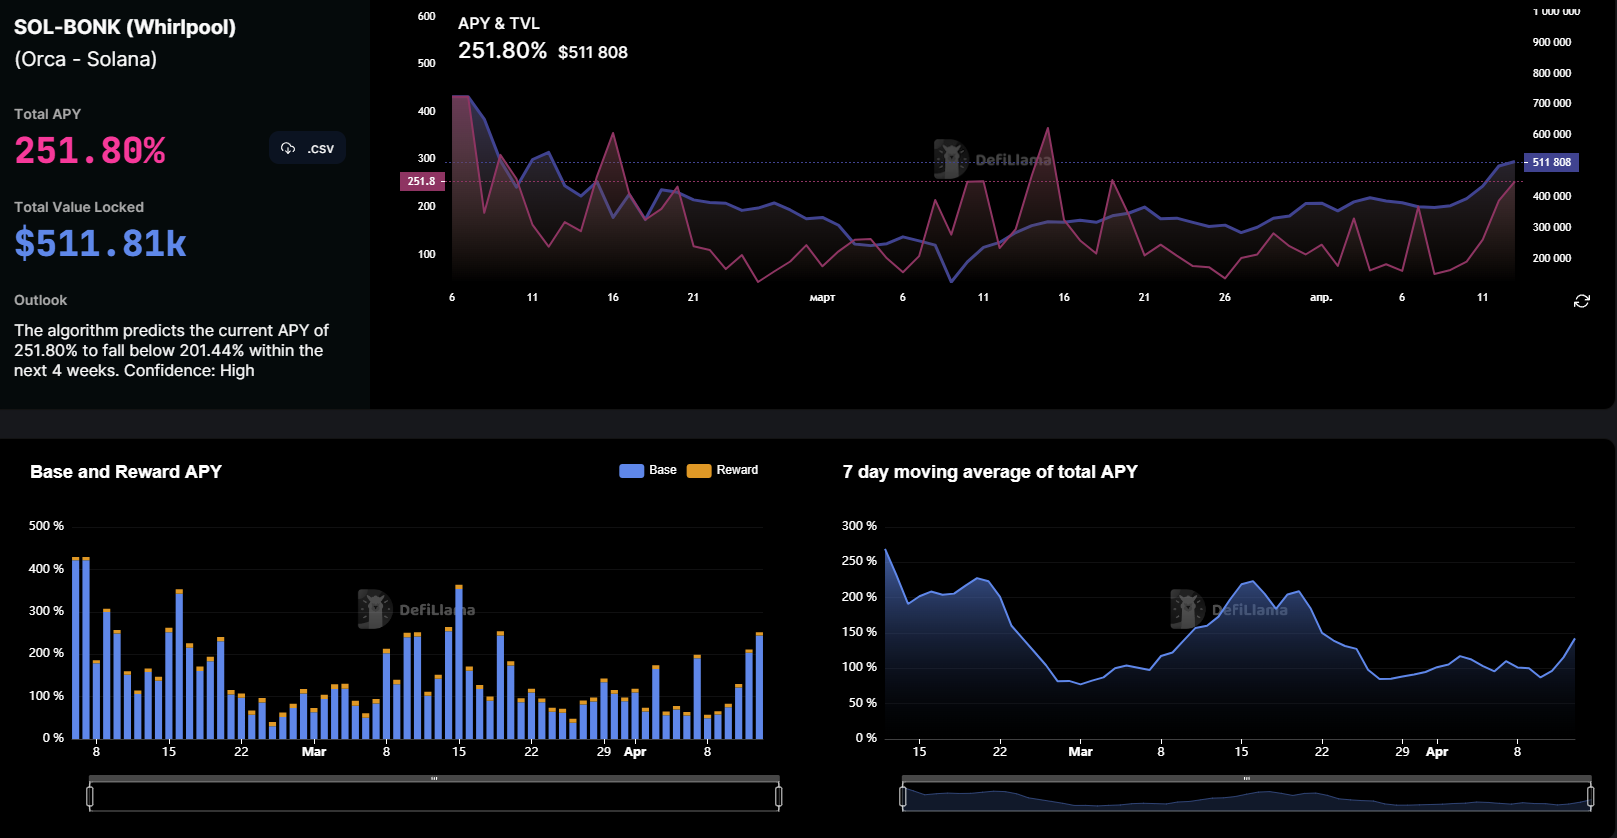The image size is (1617, 838).
Task: Click the $511 808 value in the chart header
Action: [593, 52]
